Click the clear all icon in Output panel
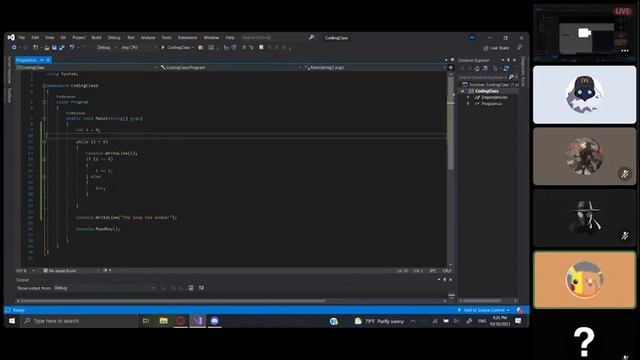 click(x=191, y=288)
